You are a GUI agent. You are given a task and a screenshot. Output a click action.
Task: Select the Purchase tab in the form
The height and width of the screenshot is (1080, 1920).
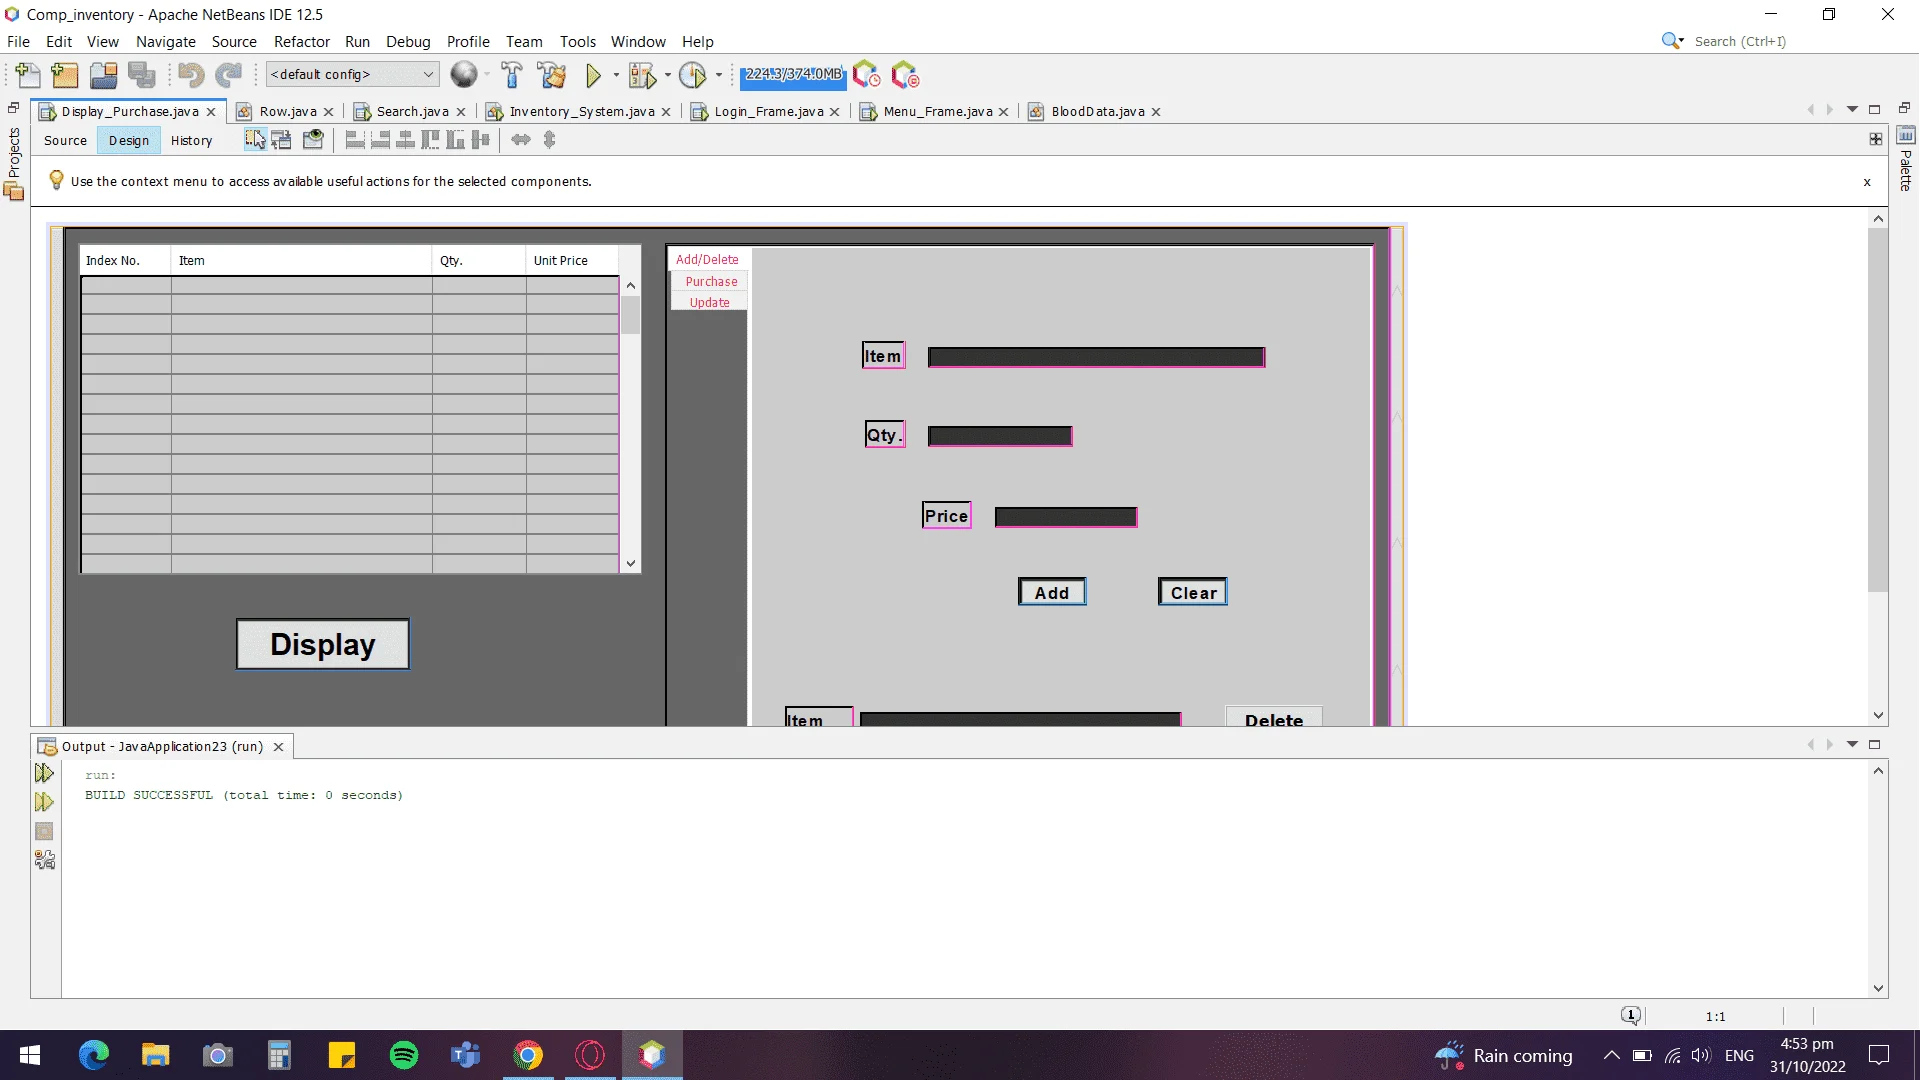(x=711, y=282)
